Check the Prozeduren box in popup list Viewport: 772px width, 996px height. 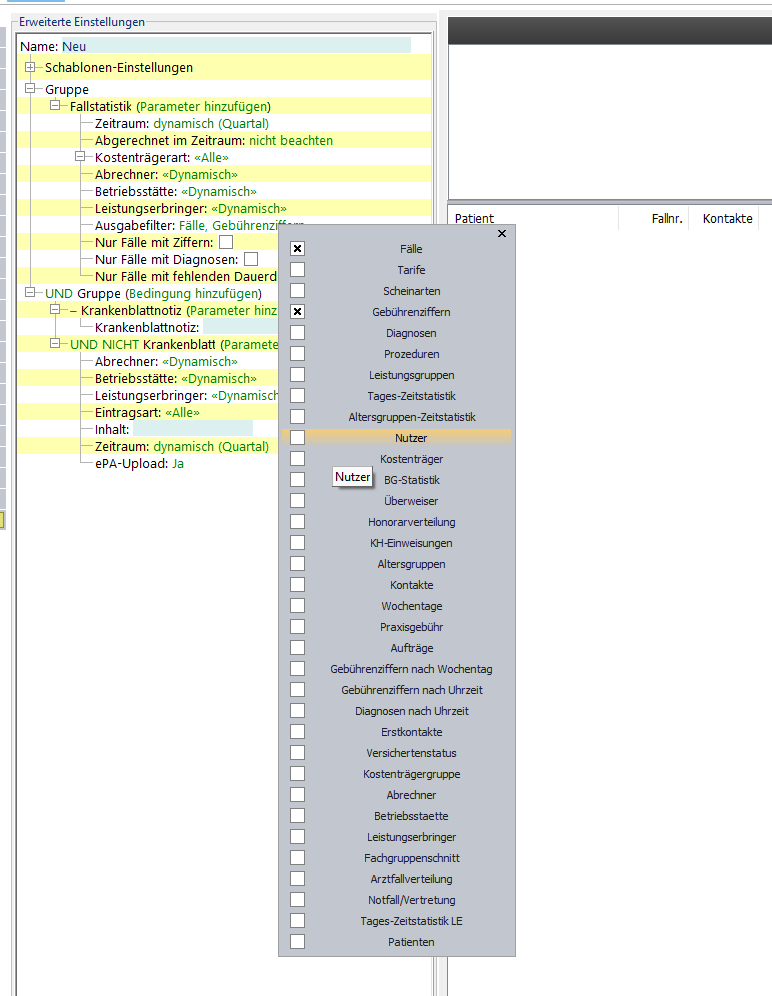(297, 353)
